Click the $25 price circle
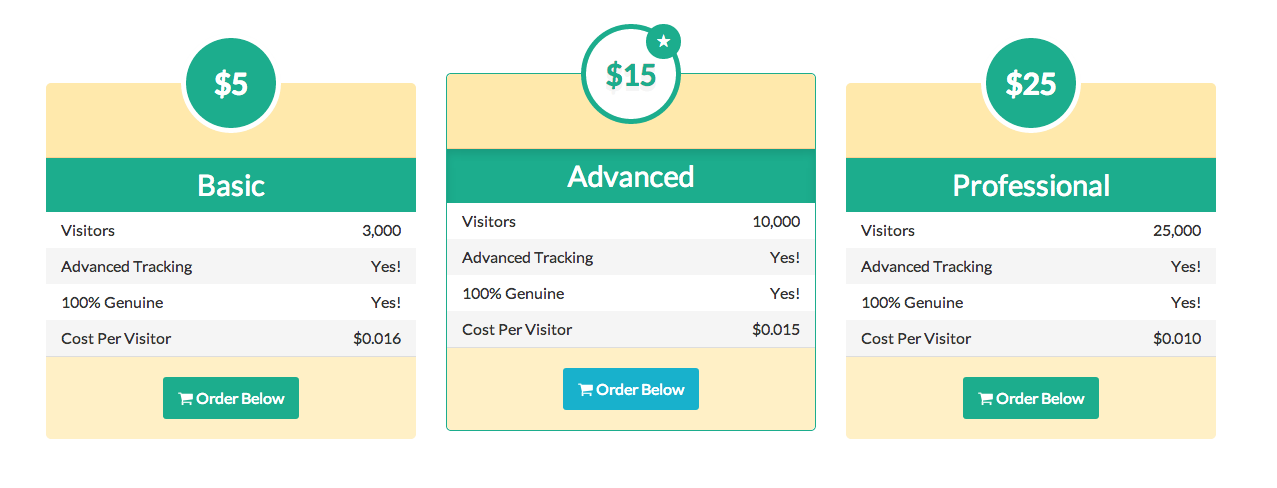The height and width of the screenshot is (488, 1277). click(x=1030, y=85)
